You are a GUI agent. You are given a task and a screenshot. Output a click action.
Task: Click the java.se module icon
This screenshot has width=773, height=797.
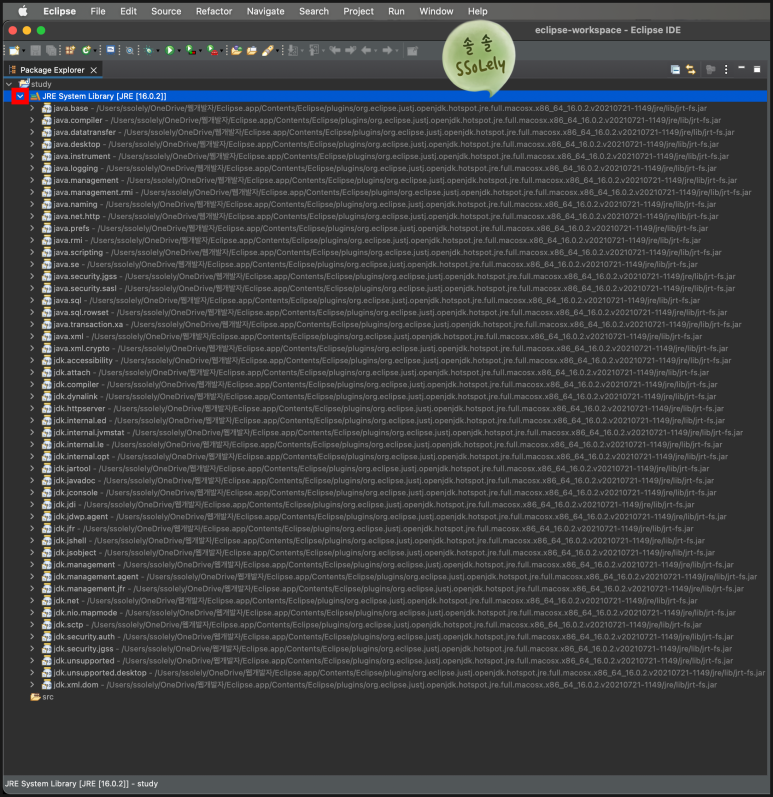click(x=47, y=264)
